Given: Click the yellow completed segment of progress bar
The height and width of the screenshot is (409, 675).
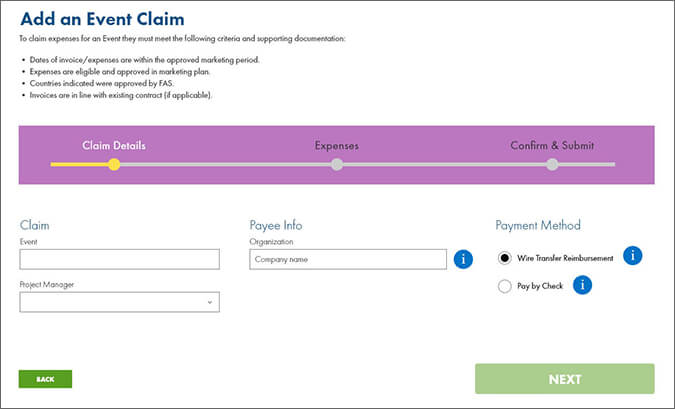Looking at the screenshot, I should coord(80,164).
